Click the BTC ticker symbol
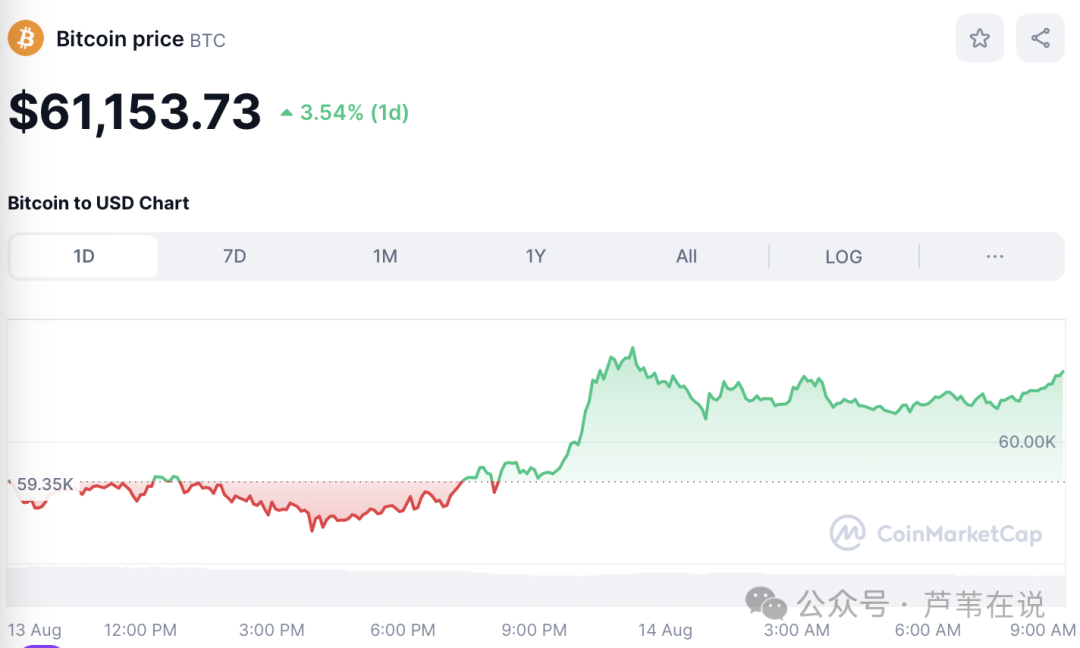Screen dimensions: 1080x648 pos(208,41)
